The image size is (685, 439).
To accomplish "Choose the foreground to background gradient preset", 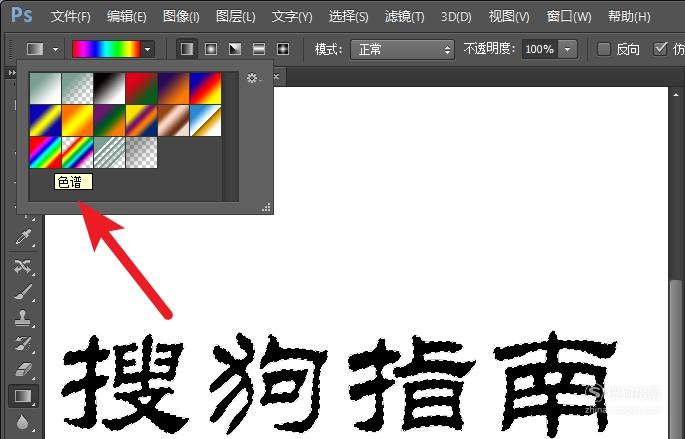I will [45, 89].
